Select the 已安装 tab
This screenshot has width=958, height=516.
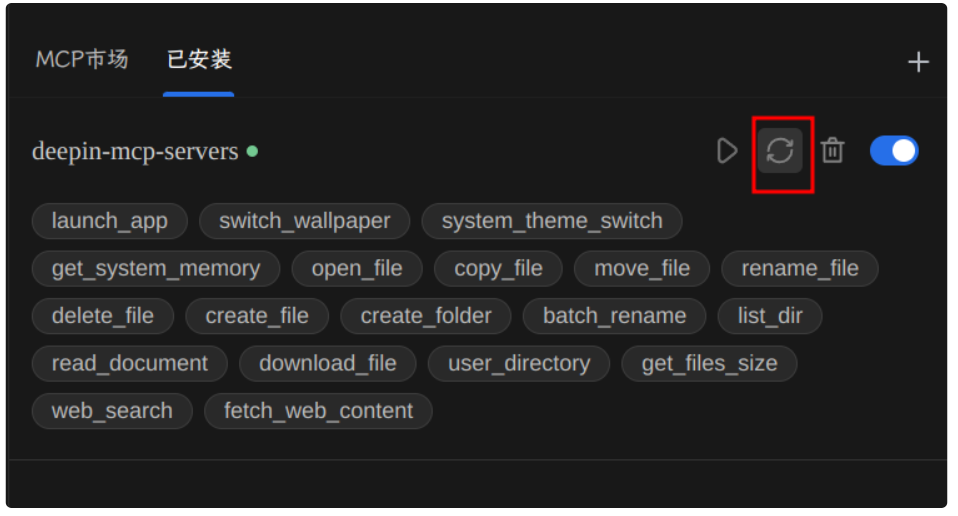[199, 59]
